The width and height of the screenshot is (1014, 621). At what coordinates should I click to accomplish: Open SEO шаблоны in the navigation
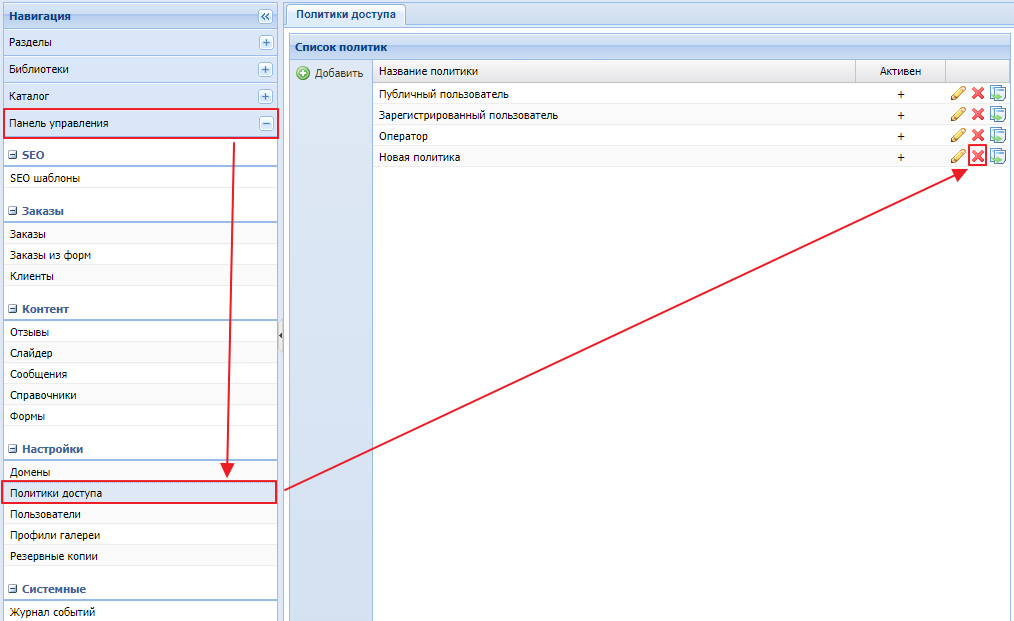coord(45,178)
